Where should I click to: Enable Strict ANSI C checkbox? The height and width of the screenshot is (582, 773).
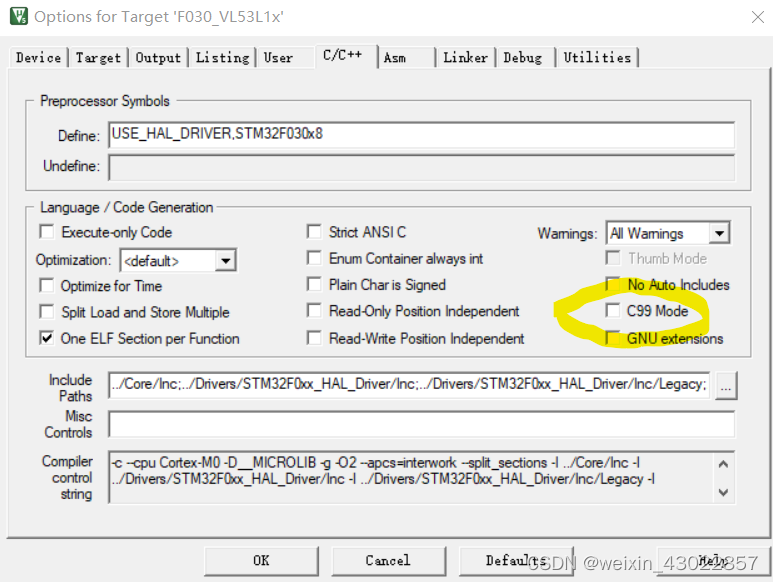314,231
